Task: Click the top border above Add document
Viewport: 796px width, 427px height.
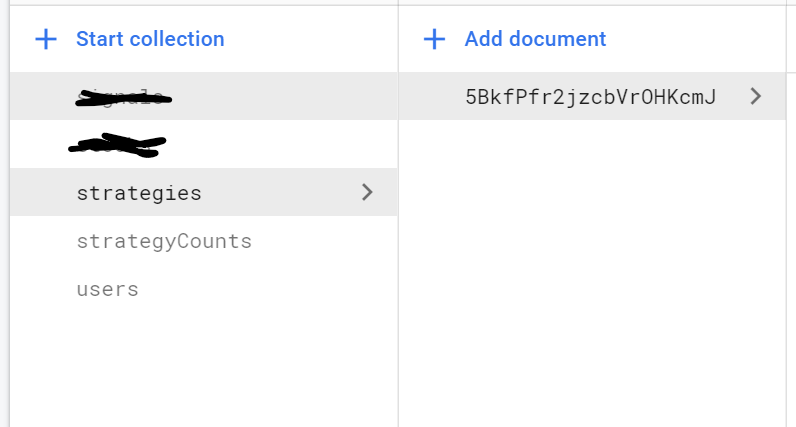Action: click(592, 6)
